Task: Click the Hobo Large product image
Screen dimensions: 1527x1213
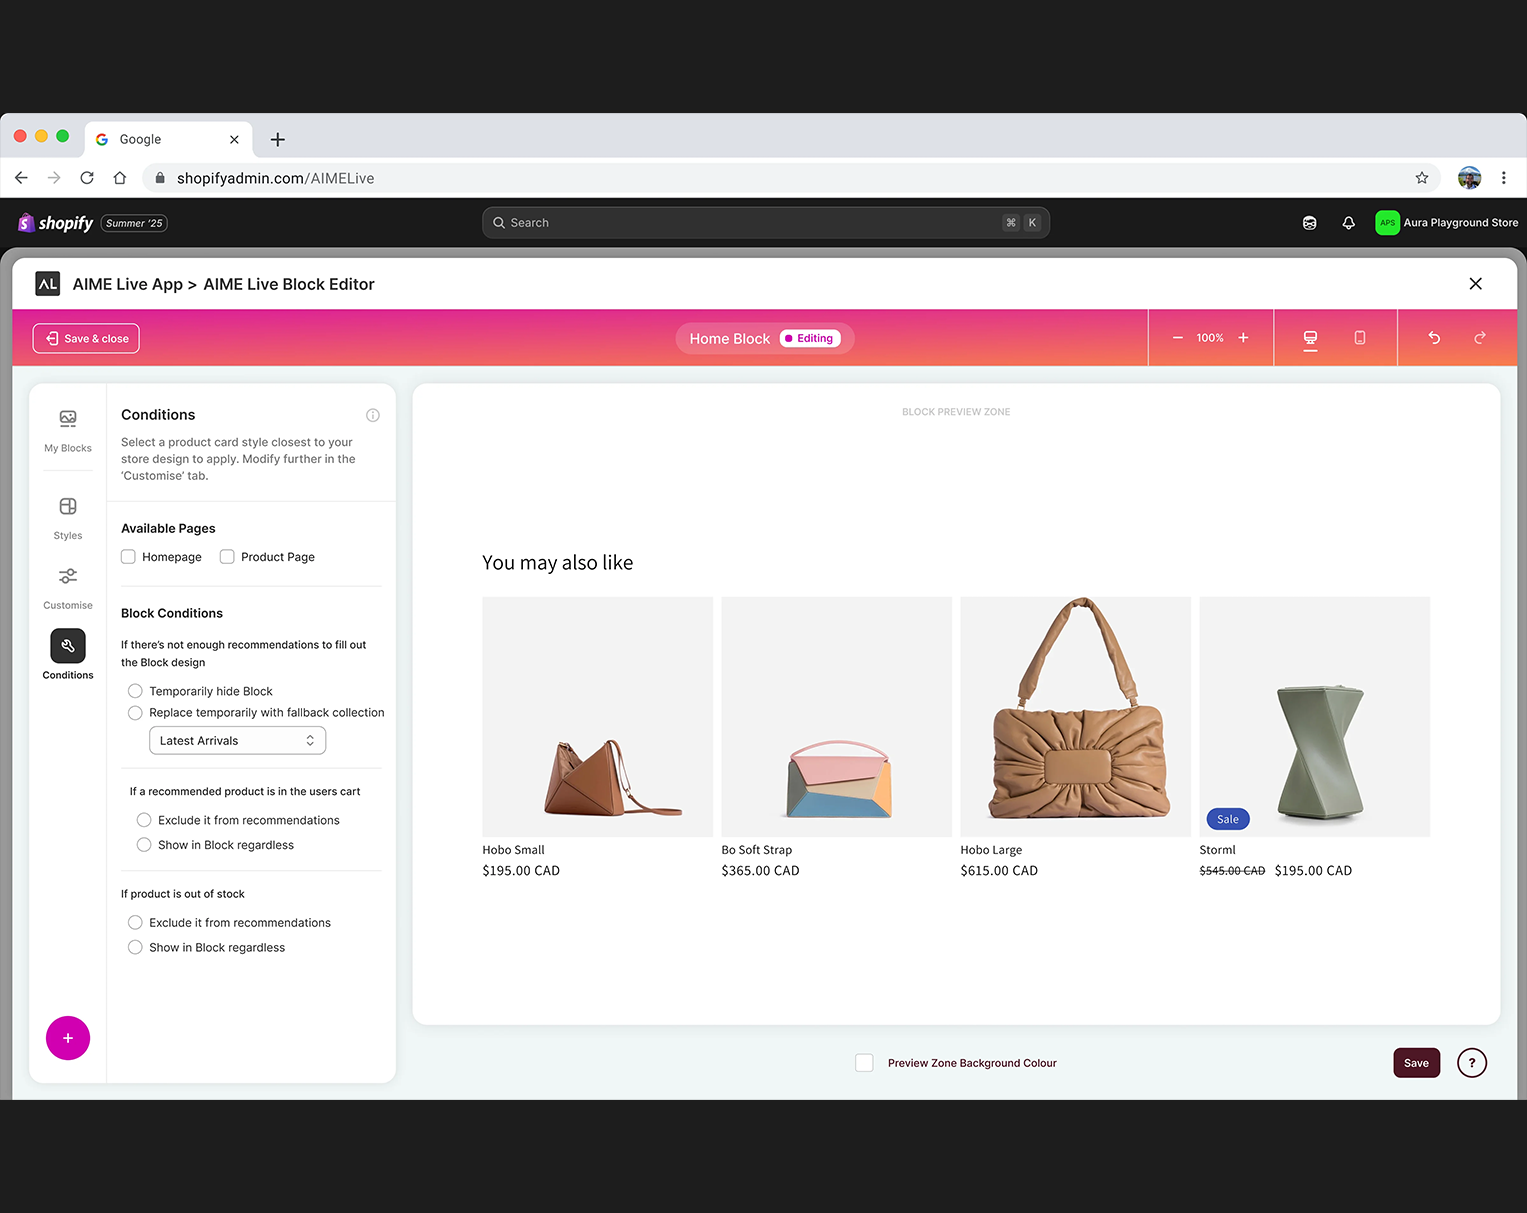Action: (1076, 717)
